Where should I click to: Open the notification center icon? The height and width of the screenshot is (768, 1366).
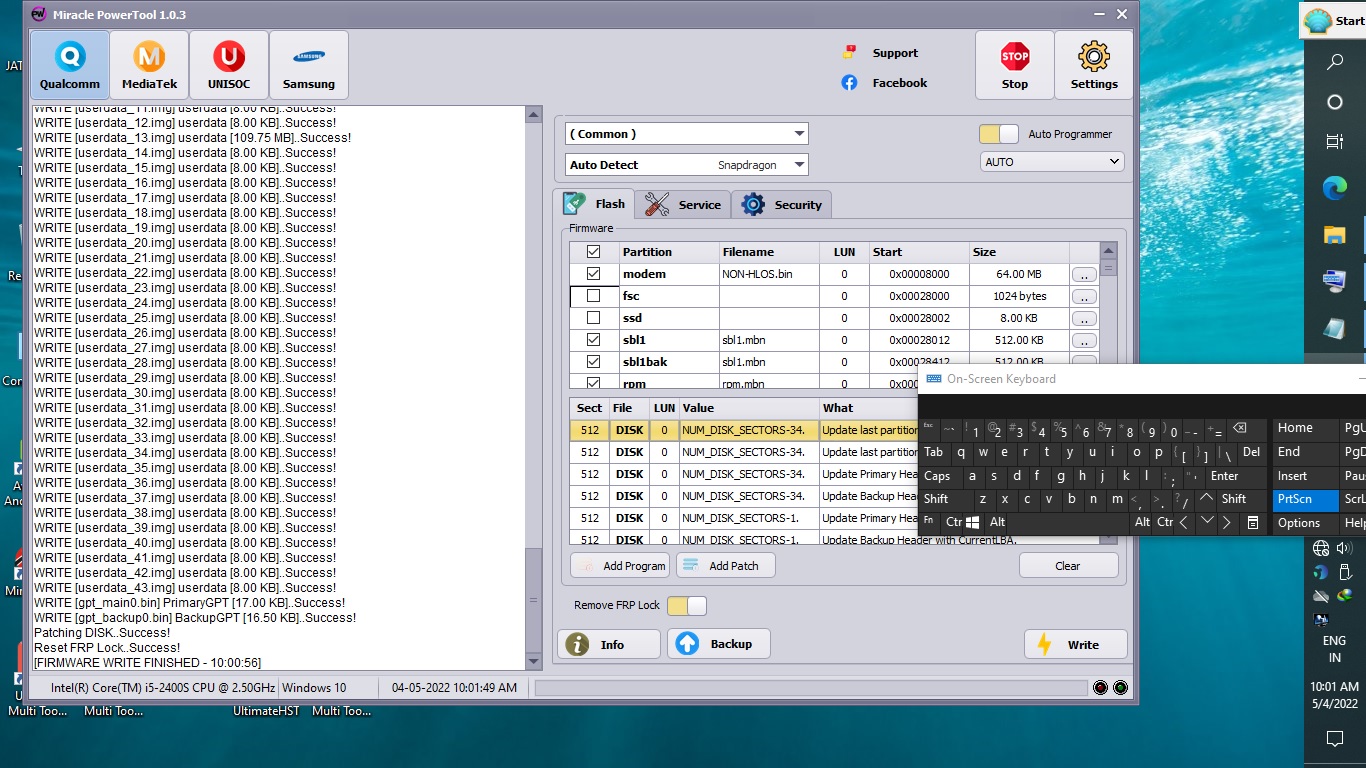tap(1335, 739)
